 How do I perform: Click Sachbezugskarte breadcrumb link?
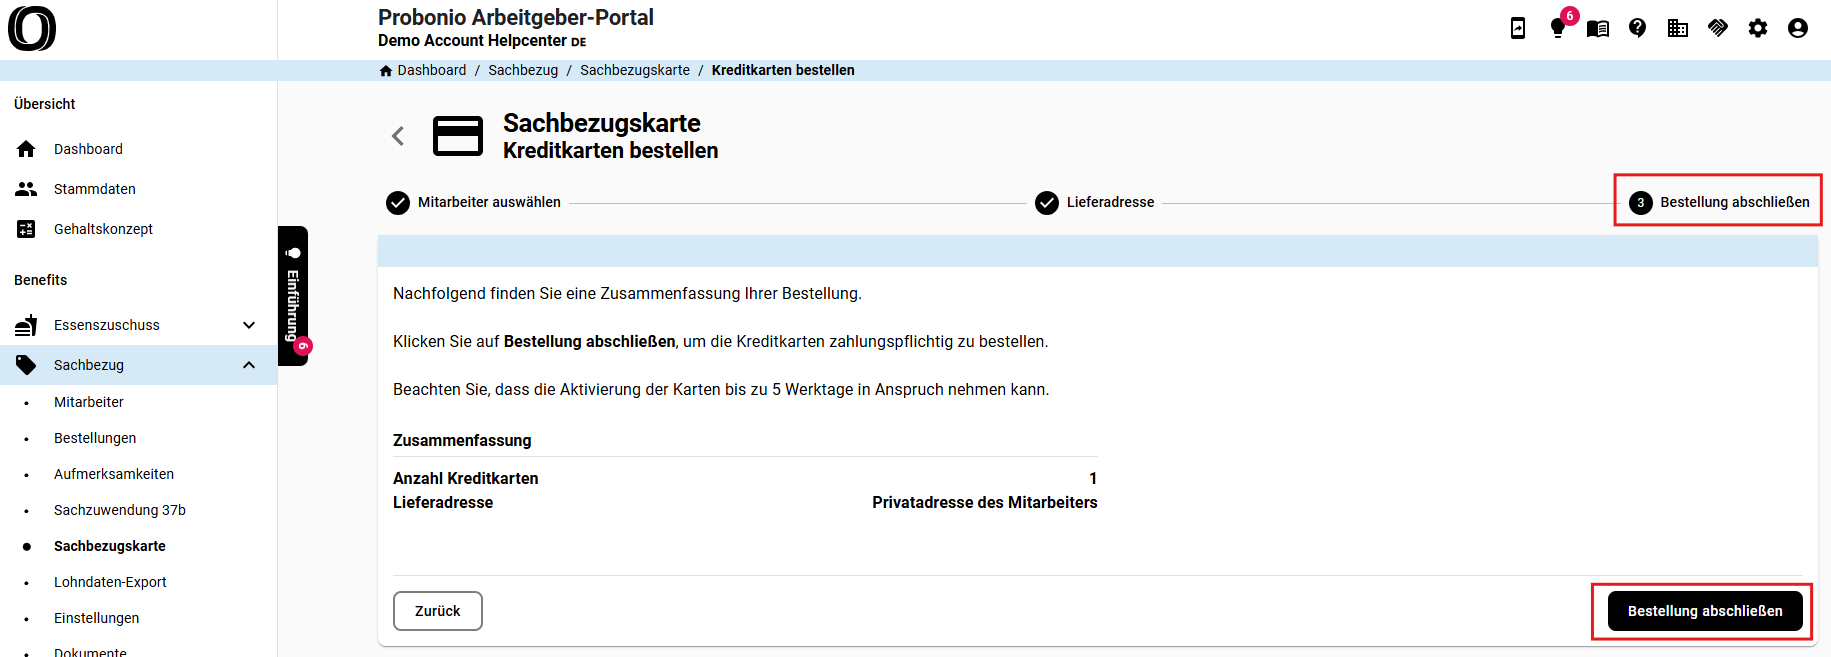(x=635, y=70)
